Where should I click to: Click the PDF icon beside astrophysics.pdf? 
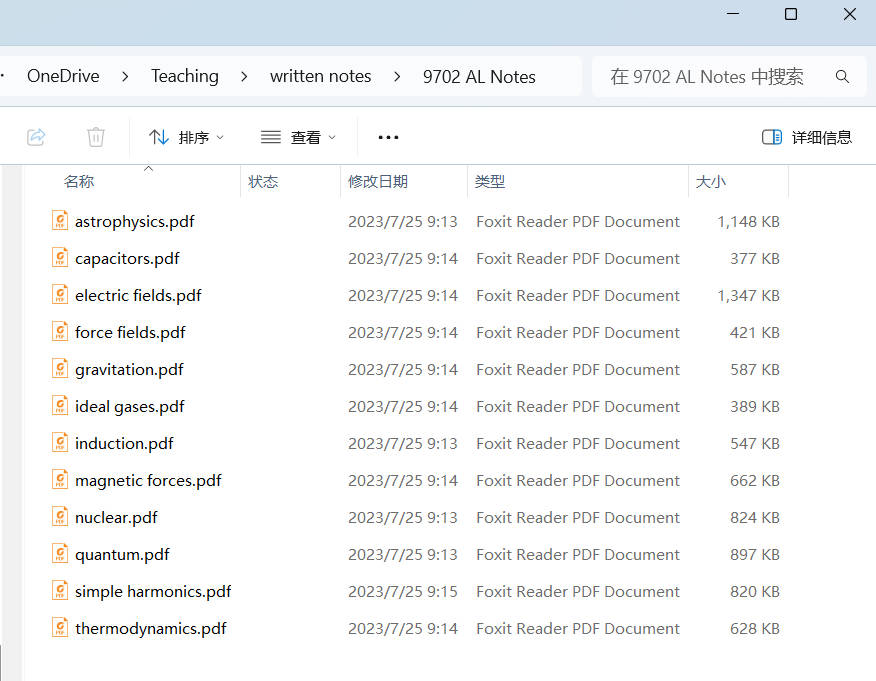pyautogui.click(x=60, y=221)
